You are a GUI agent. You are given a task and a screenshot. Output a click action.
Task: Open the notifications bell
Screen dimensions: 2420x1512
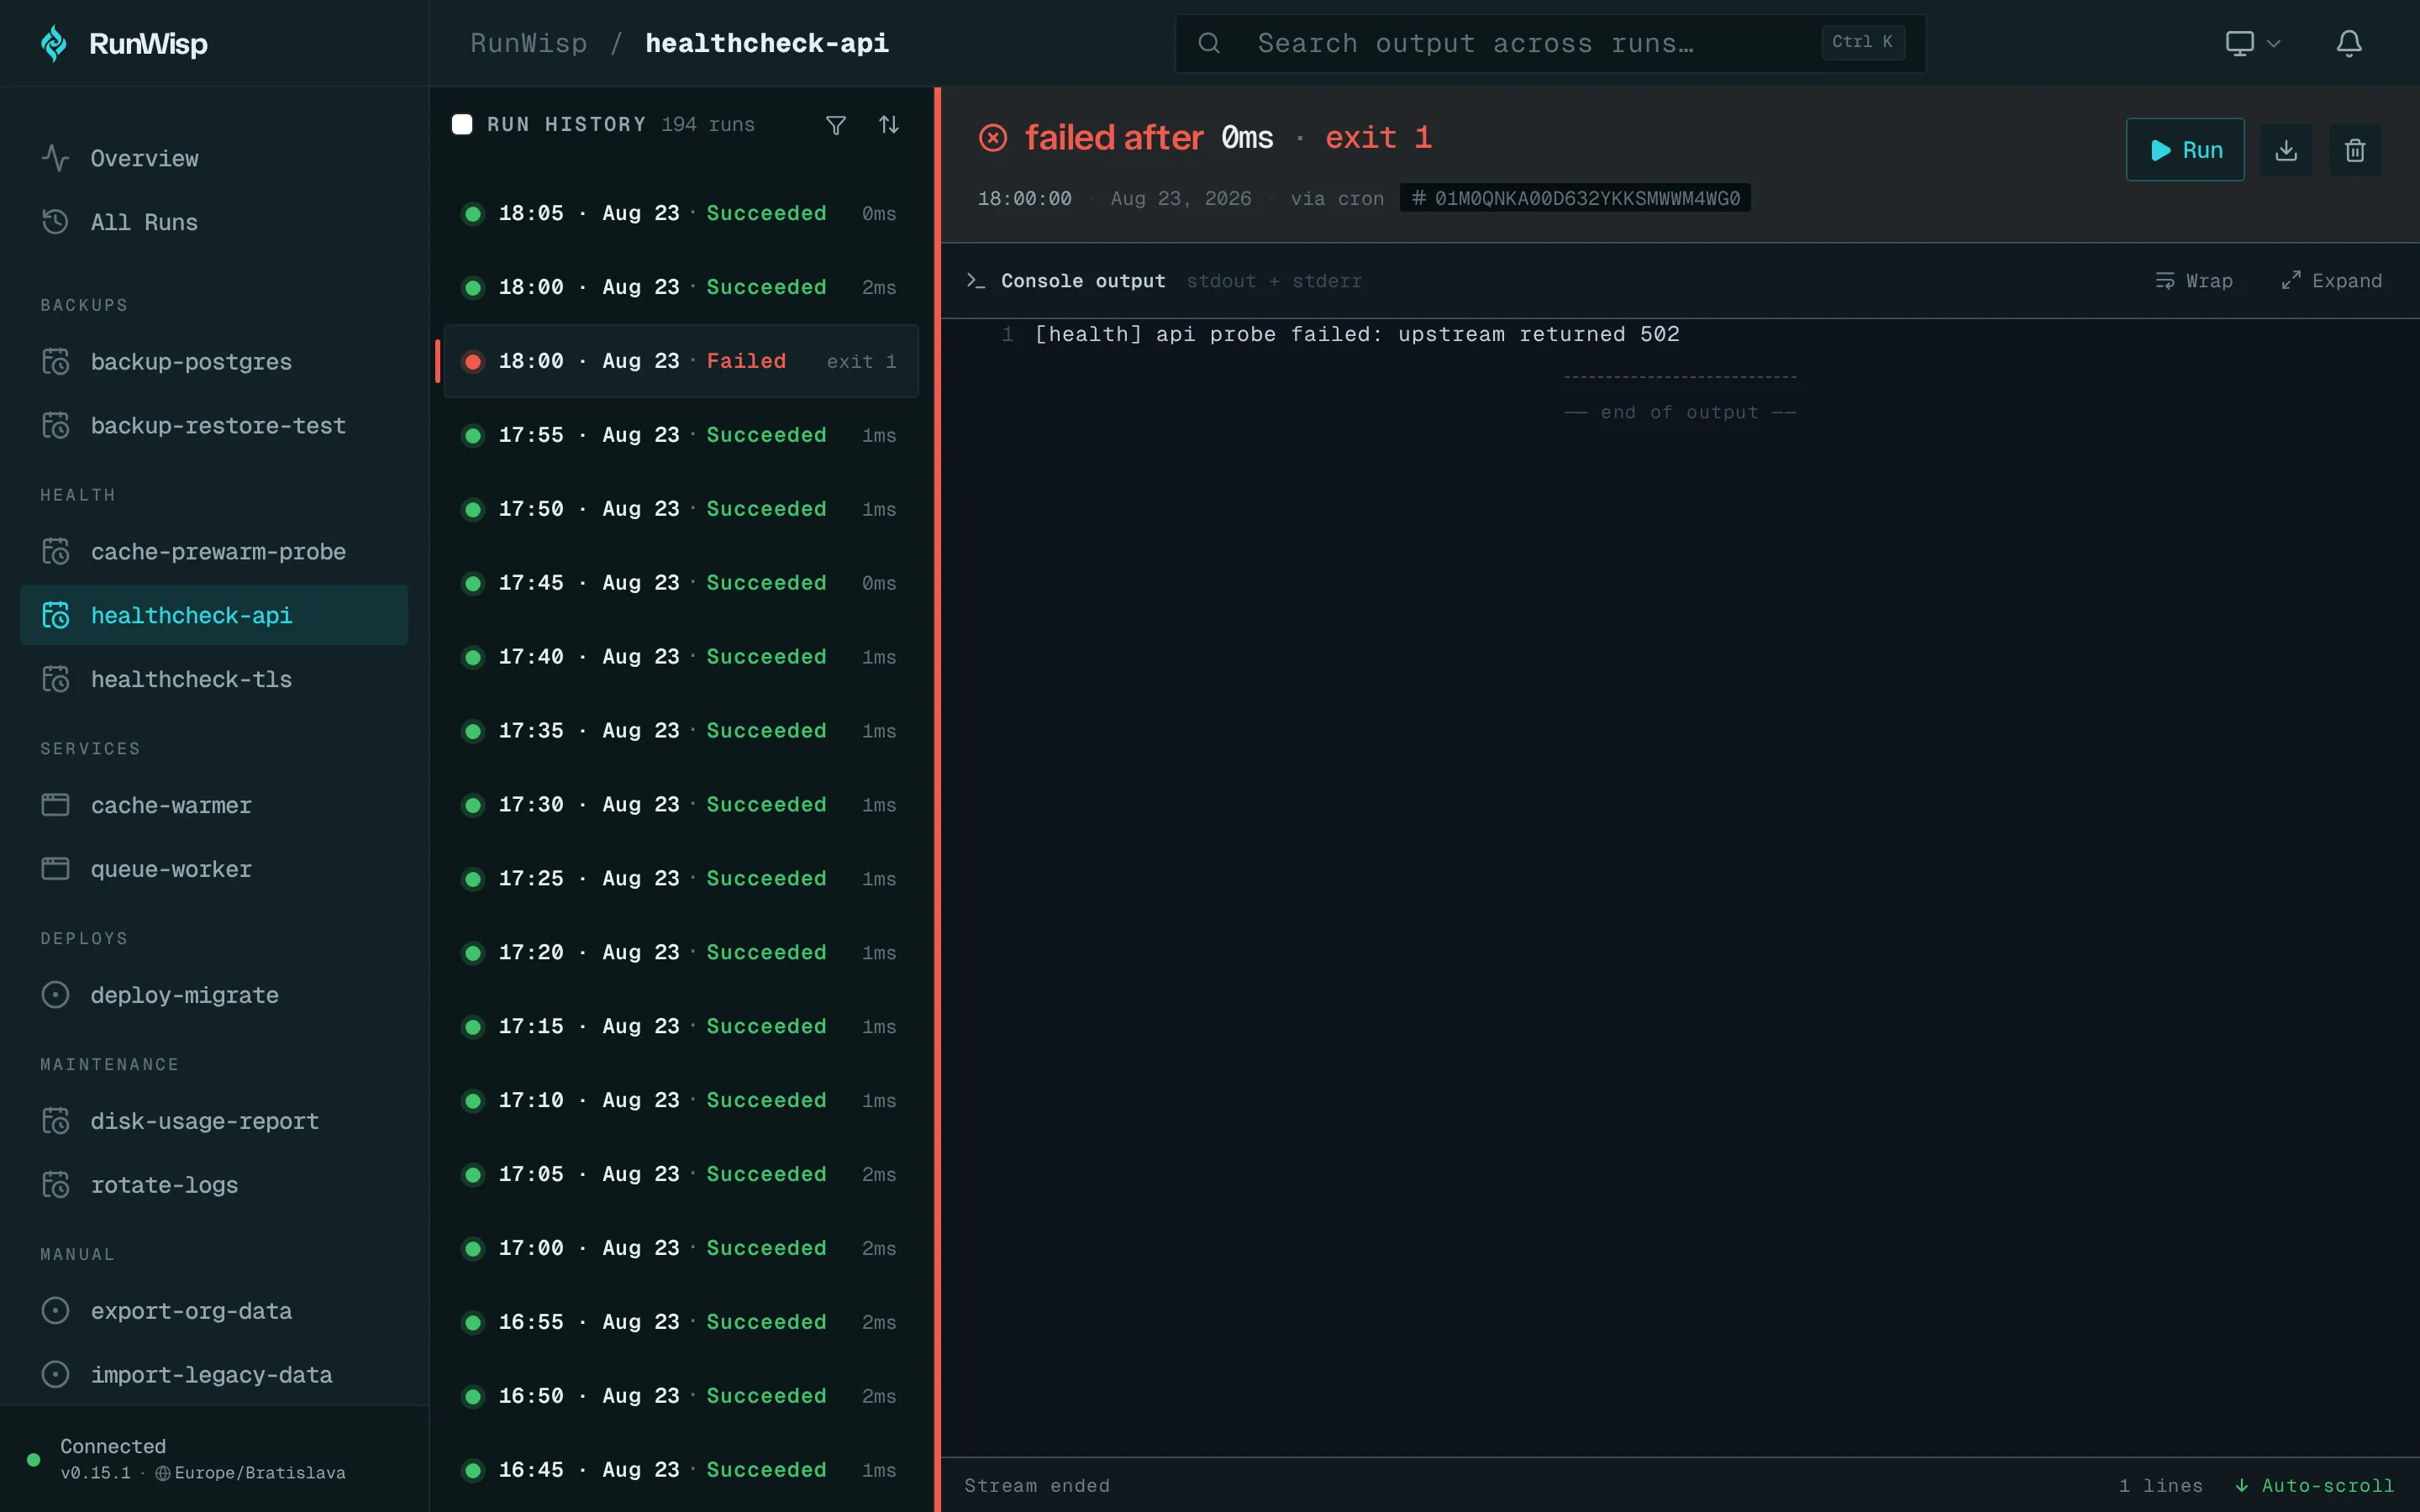pos(2349,43)
